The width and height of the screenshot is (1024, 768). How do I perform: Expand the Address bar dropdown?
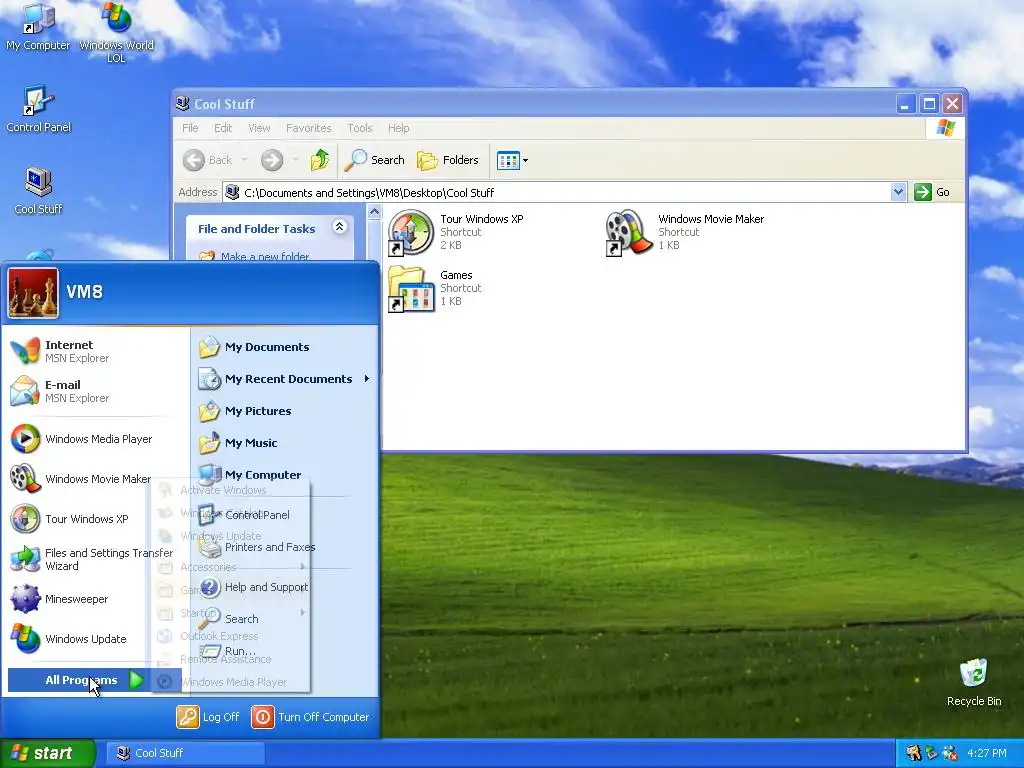[898, 192]
